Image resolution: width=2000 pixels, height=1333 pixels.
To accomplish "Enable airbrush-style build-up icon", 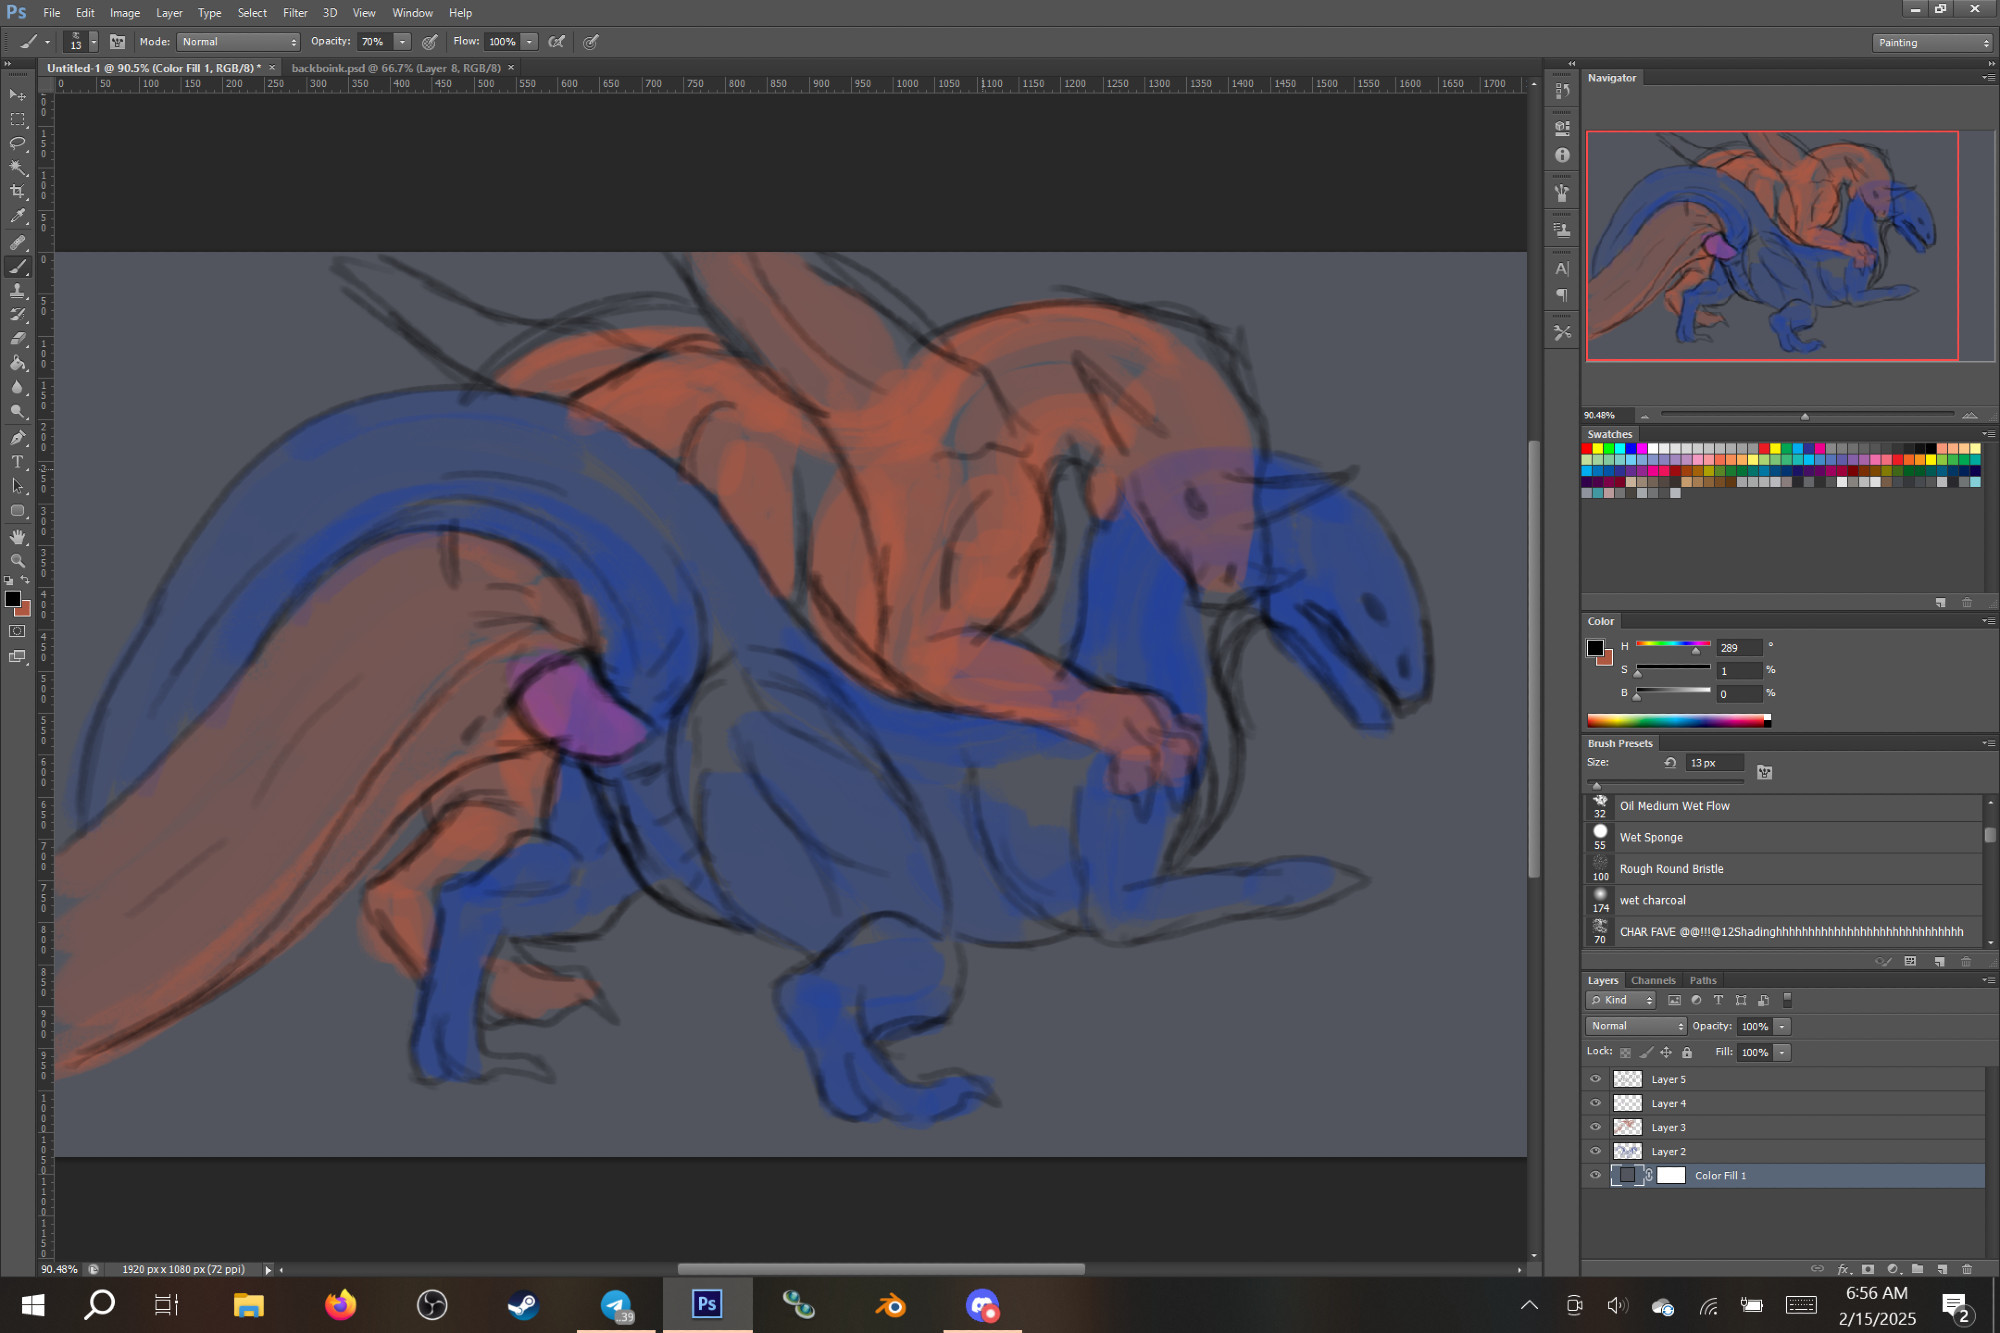I will 557,42.
